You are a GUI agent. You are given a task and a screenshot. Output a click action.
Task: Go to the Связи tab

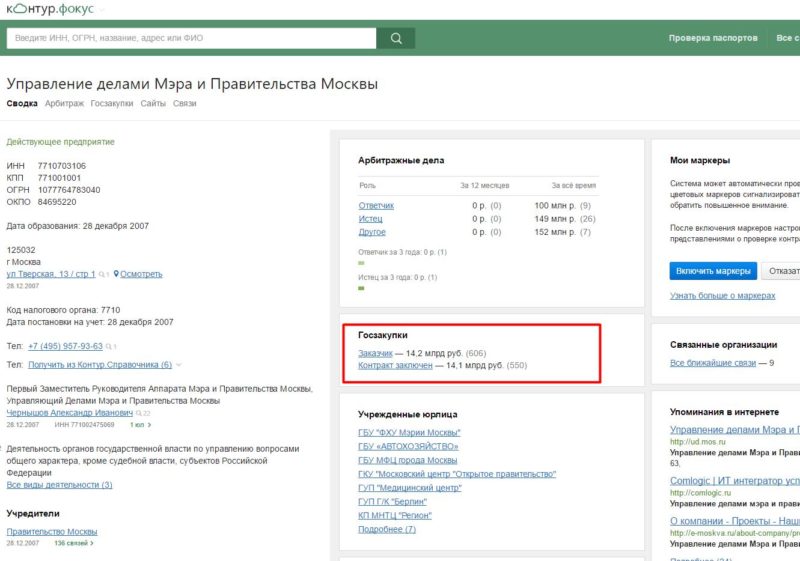click(185, 103)
